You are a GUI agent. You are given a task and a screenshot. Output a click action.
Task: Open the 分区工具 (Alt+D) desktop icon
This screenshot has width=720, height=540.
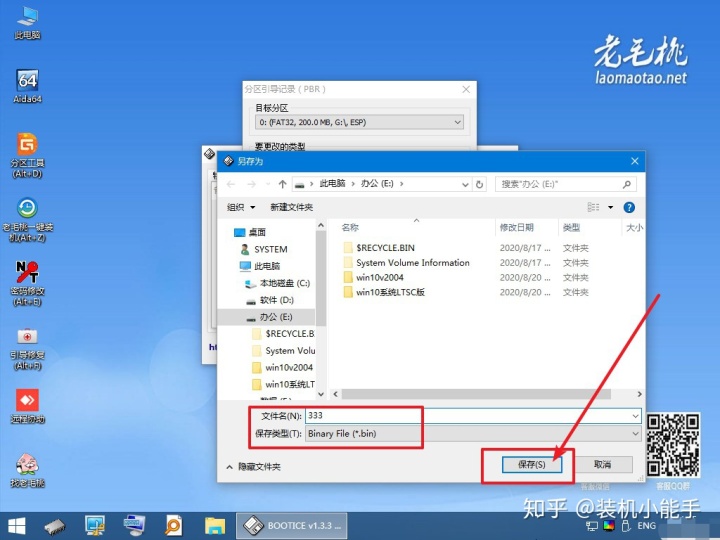(27, 156)
